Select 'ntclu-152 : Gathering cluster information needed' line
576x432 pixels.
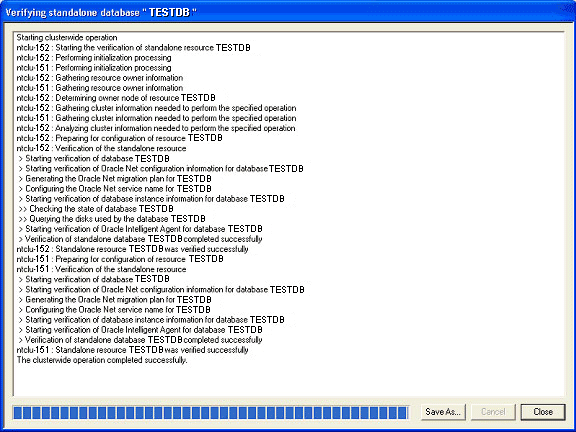click(156, 108)
